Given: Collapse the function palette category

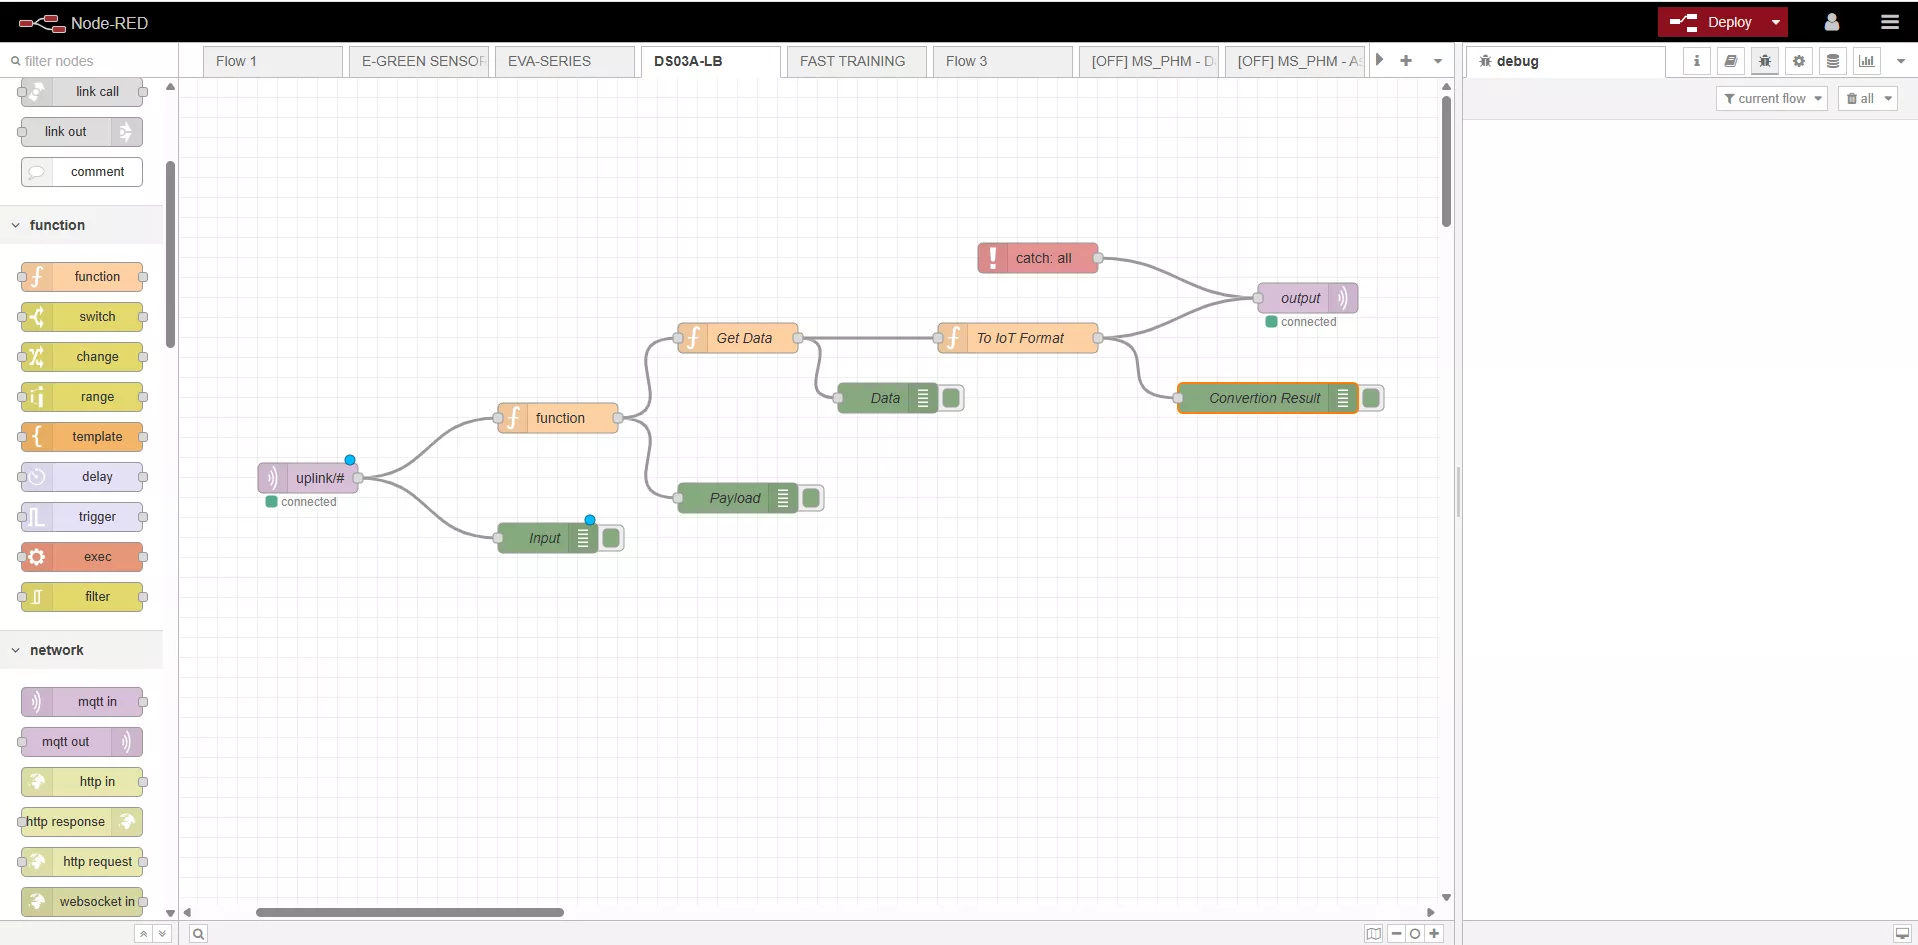Looking at the screenshot, I should pos(82,225).
